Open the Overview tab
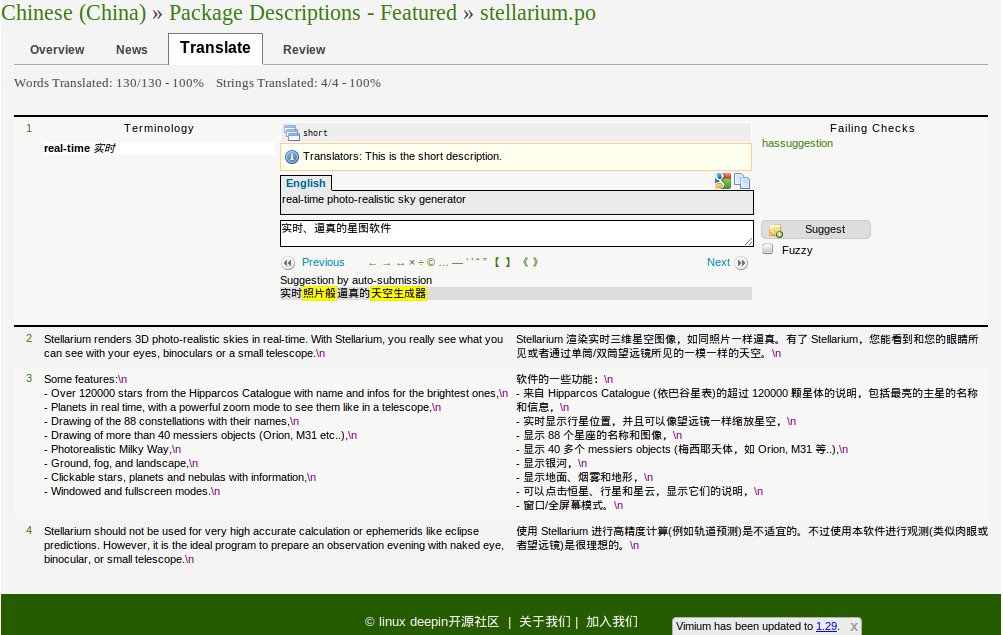The image size is (1003, 635). point(57,50)
